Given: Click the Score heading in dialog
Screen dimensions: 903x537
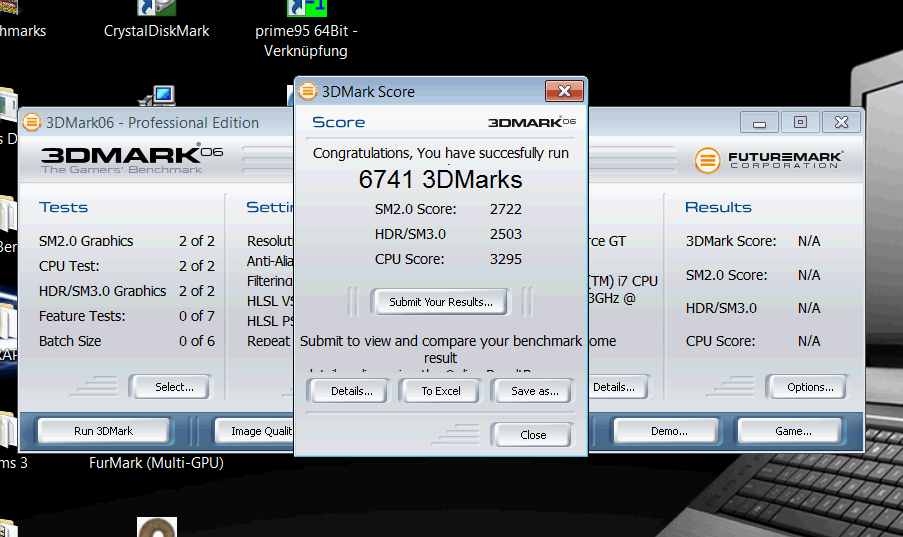Looking at the screenshot, I should coord(339,122).
